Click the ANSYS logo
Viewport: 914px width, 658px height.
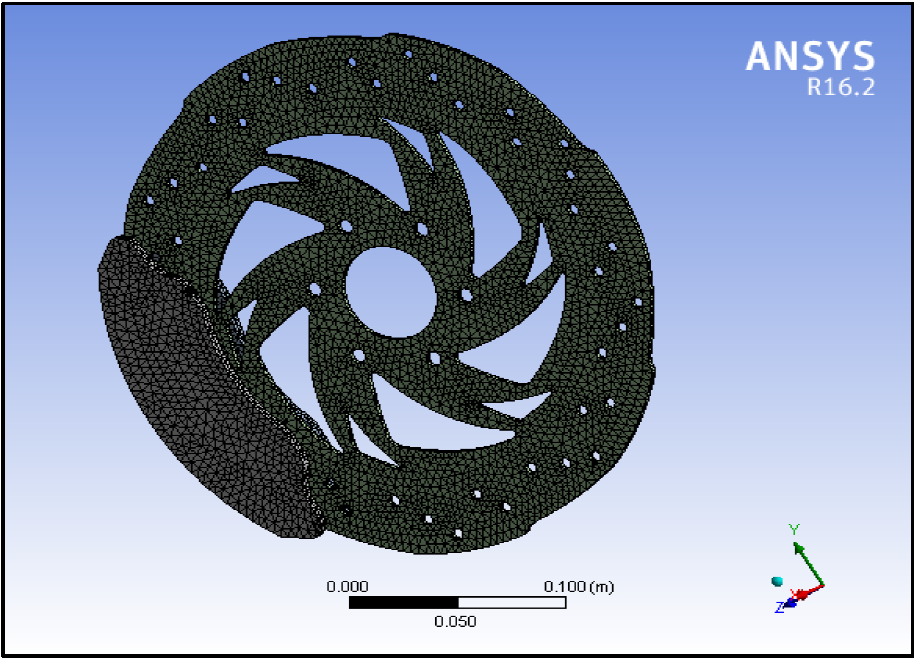(809, 56)
